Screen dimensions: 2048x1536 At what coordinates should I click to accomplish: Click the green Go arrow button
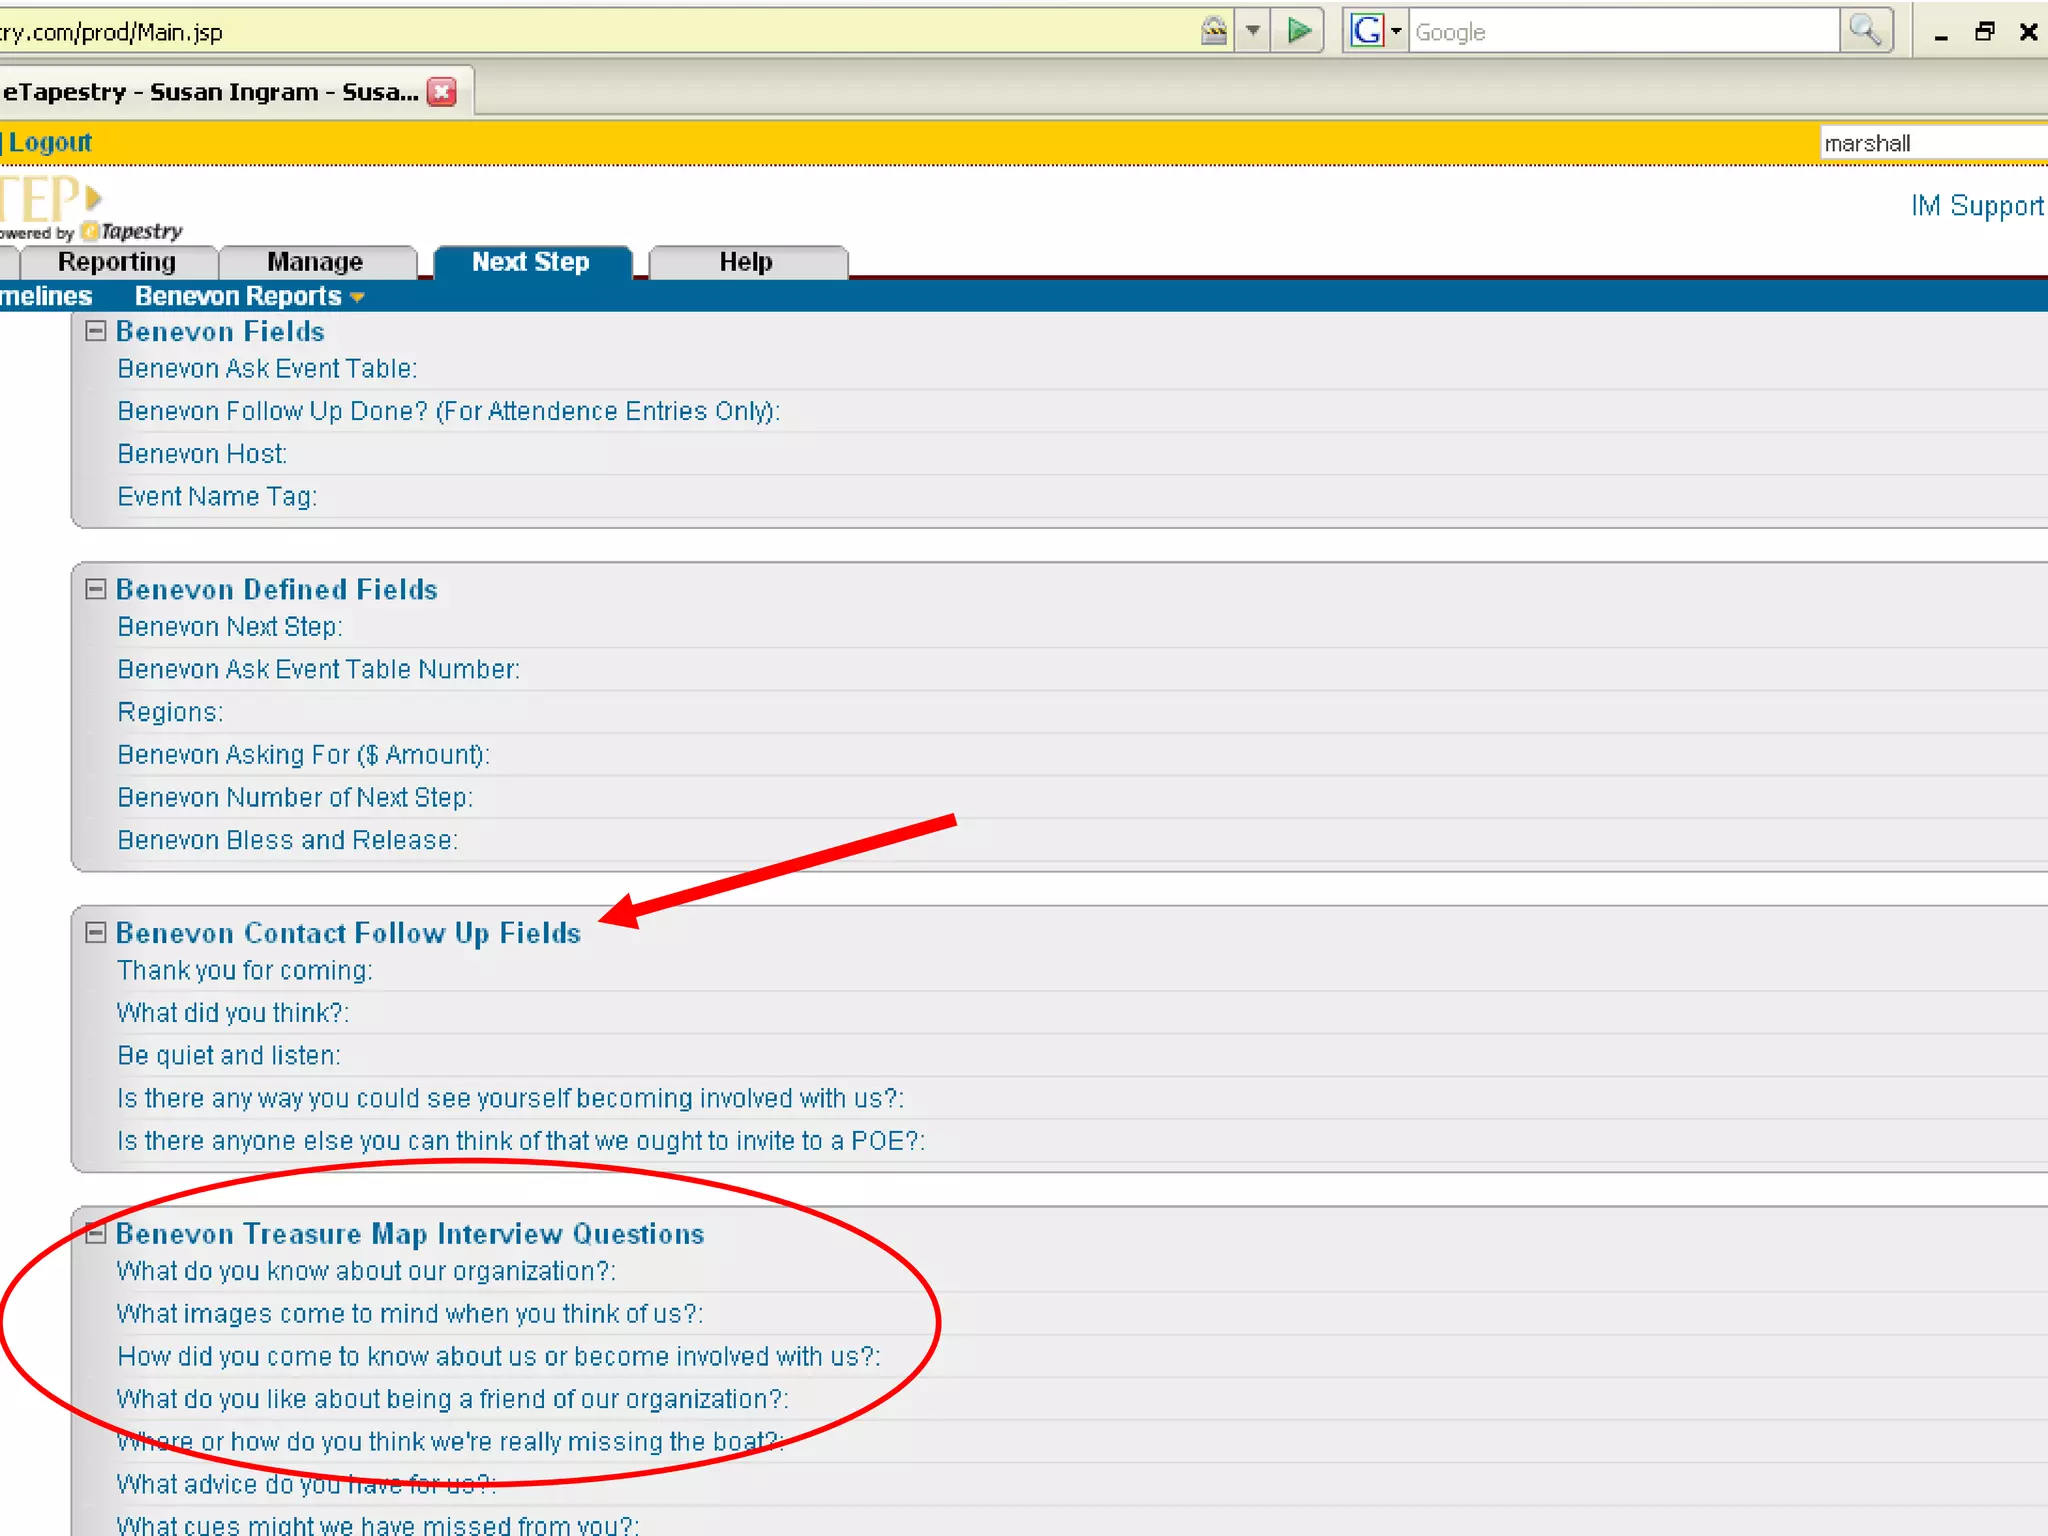click(1298, 31)
